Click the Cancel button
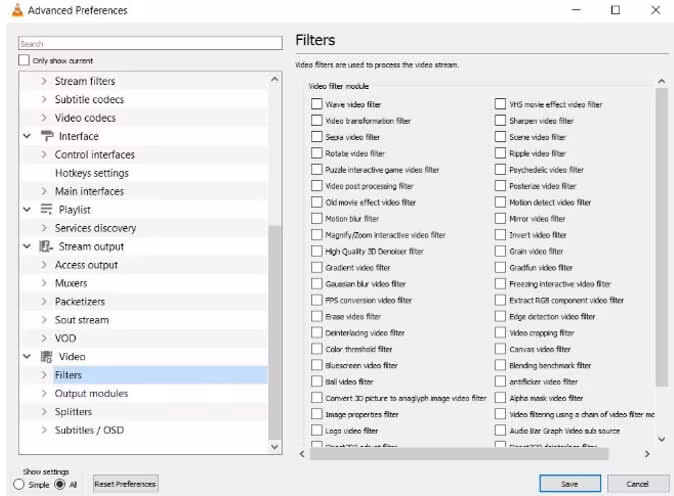674x496 pixels. [x=637, y=484]
